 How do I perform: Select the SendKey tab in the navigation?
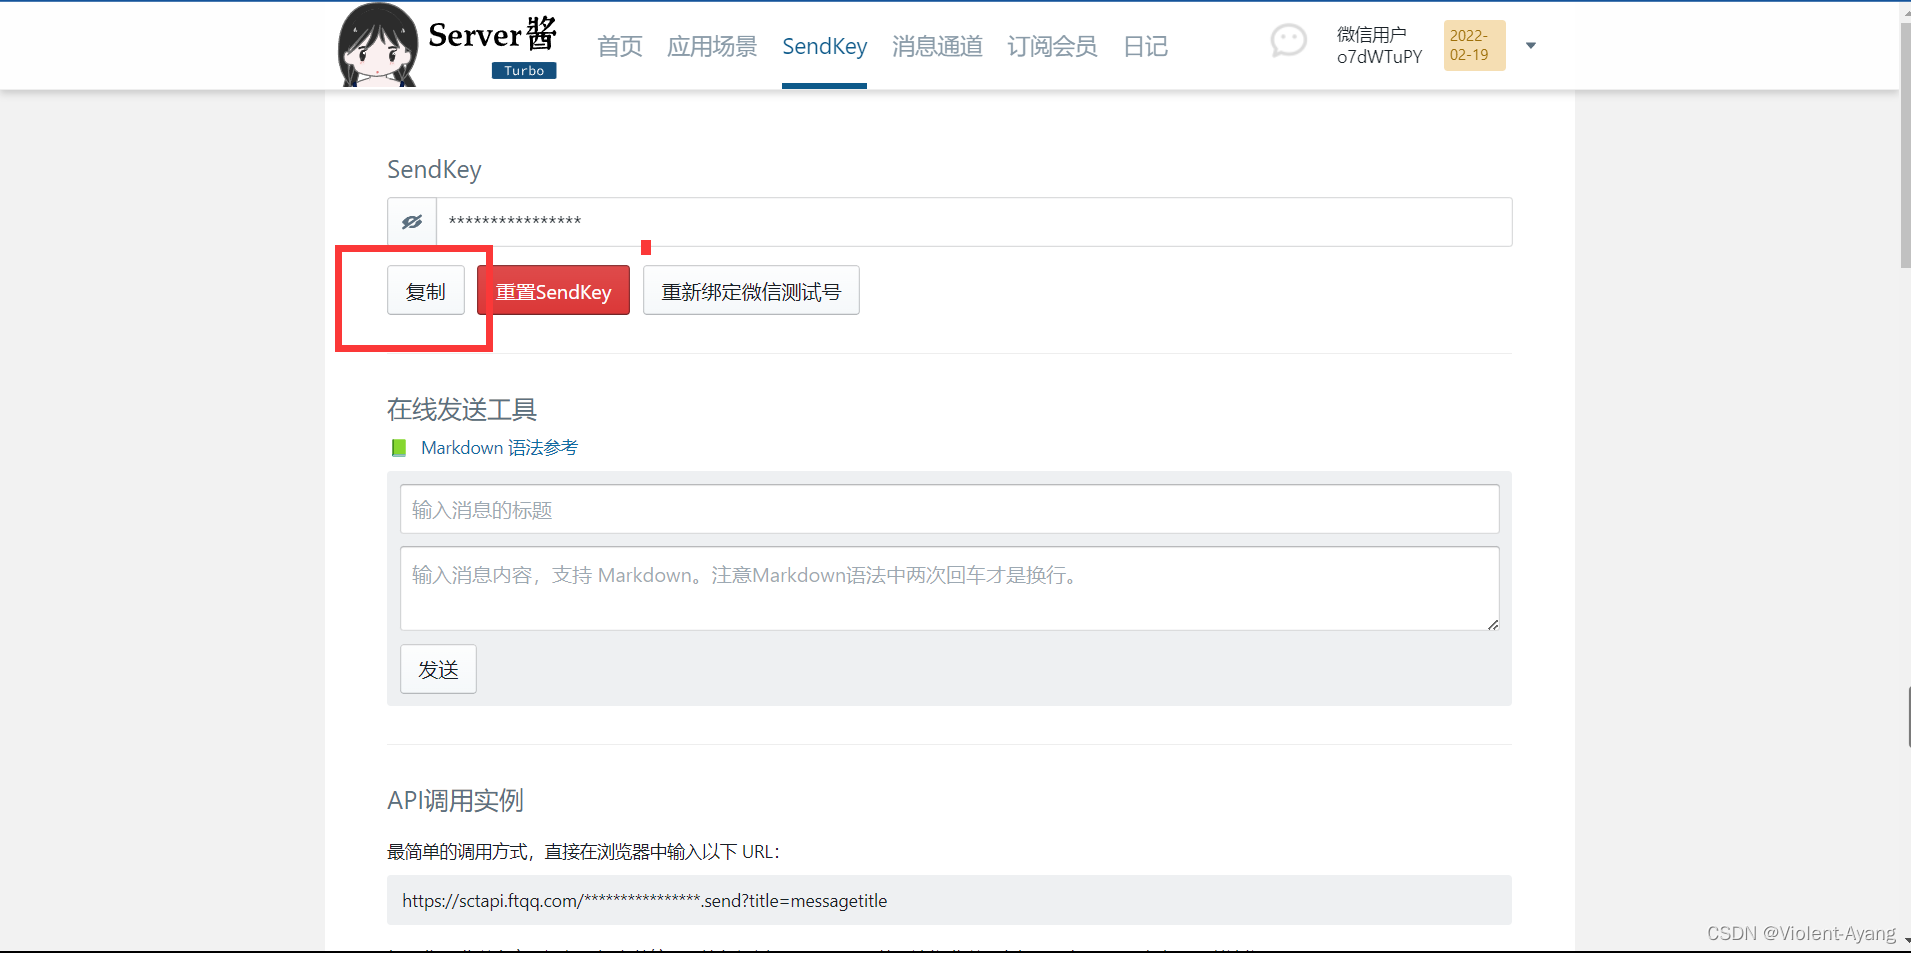pos(824,46)
